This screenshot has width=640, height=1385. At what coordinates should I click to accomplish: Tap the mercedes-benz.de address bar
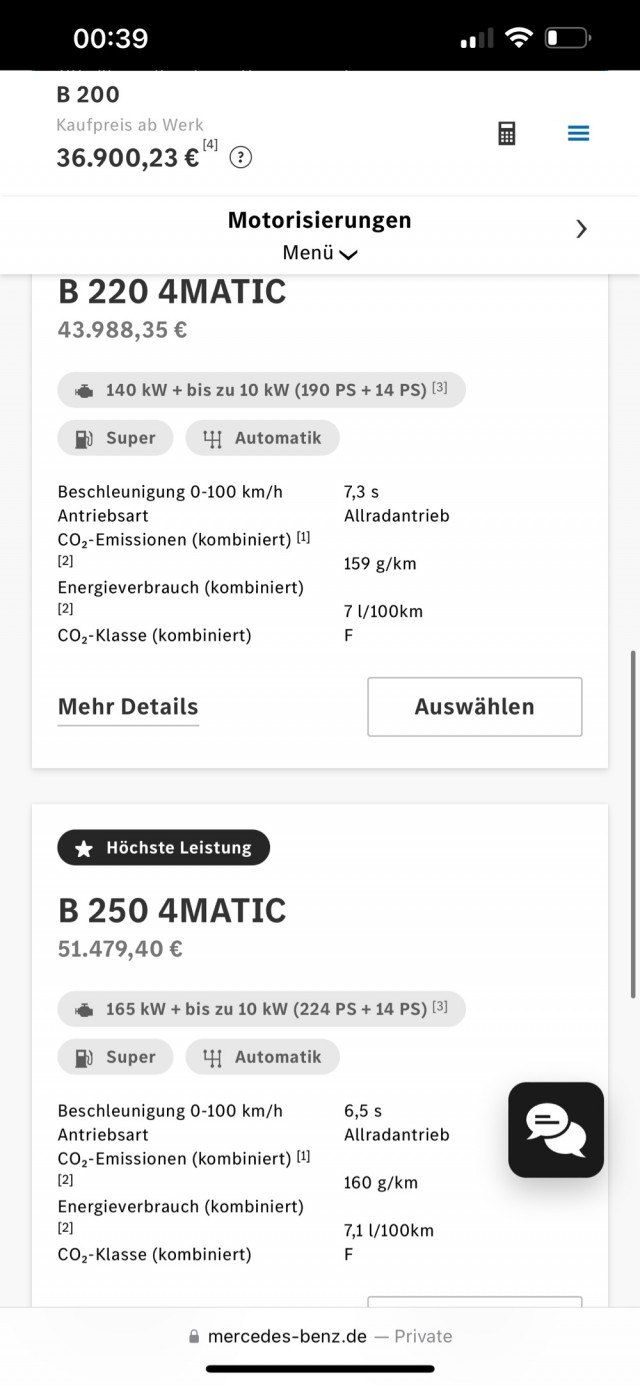coord(320,1336)
